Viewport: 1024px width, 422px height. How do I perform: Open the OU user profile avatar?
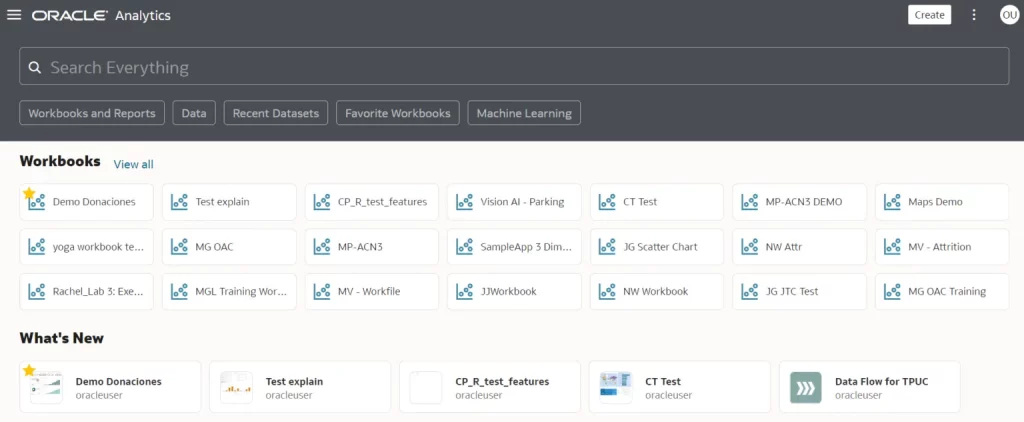pyautogui.click(x=1008, y=15)
